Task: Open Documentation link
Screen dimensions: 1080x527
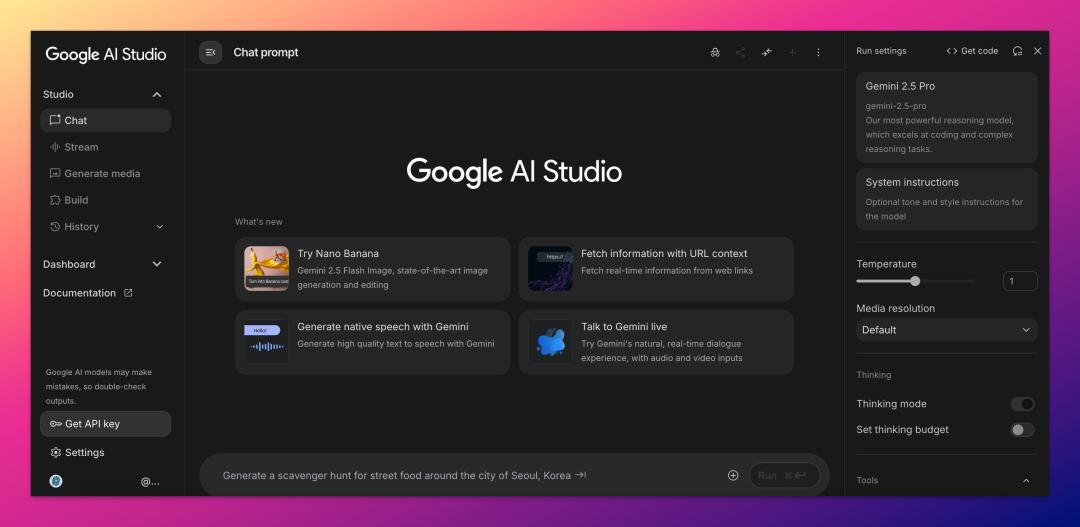Action: coord(87,293)
